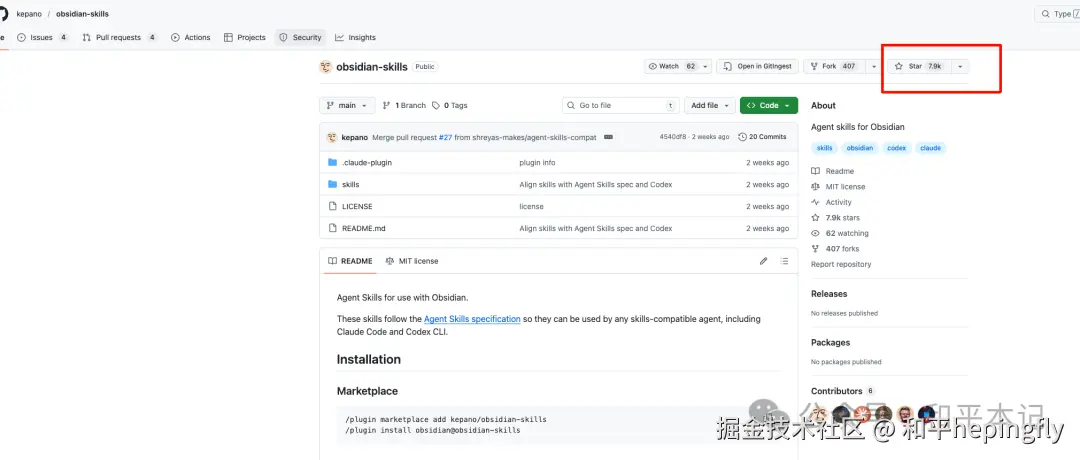The image size is (1080, 460).
Task: View the 1 Branch link
Action: click(404, 105)
